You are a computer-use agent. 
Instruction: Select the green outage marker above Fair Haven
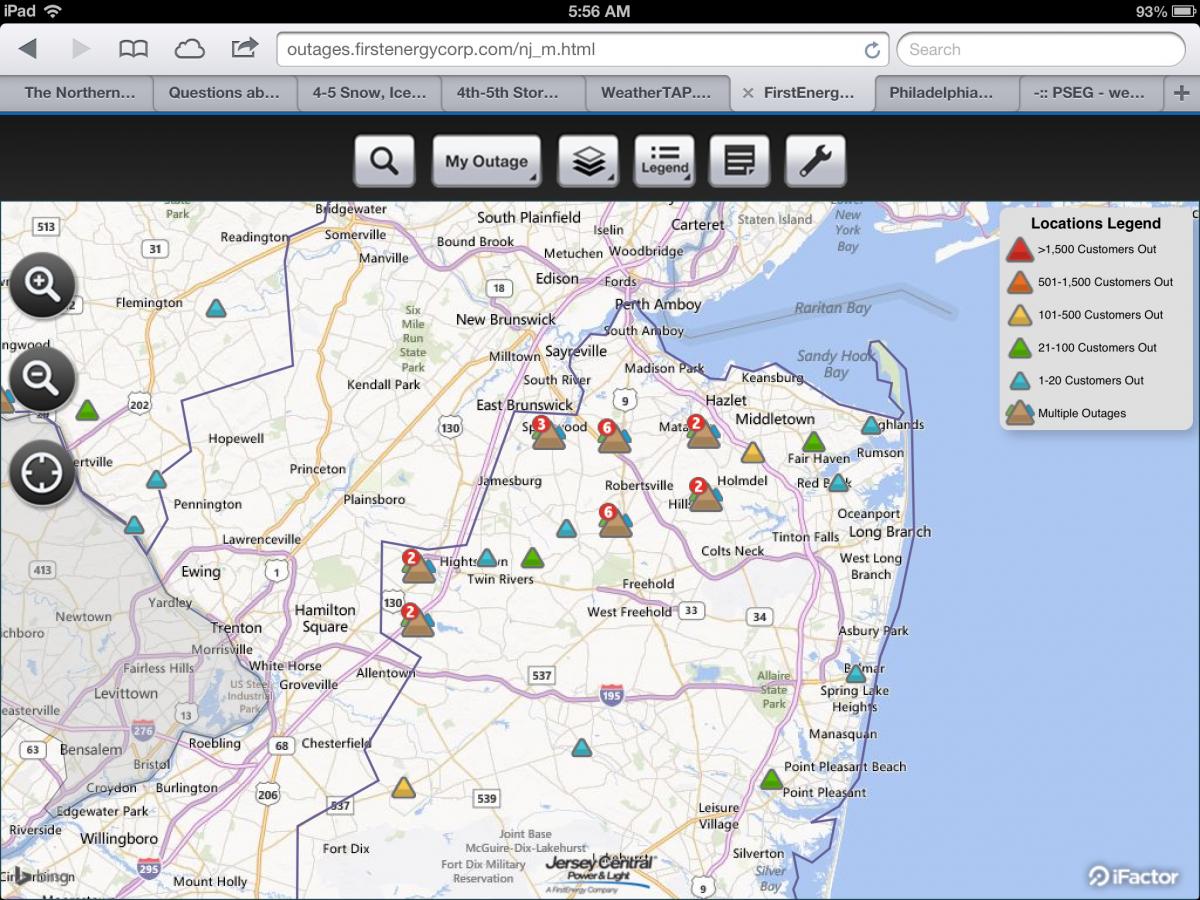pos(814,441)
